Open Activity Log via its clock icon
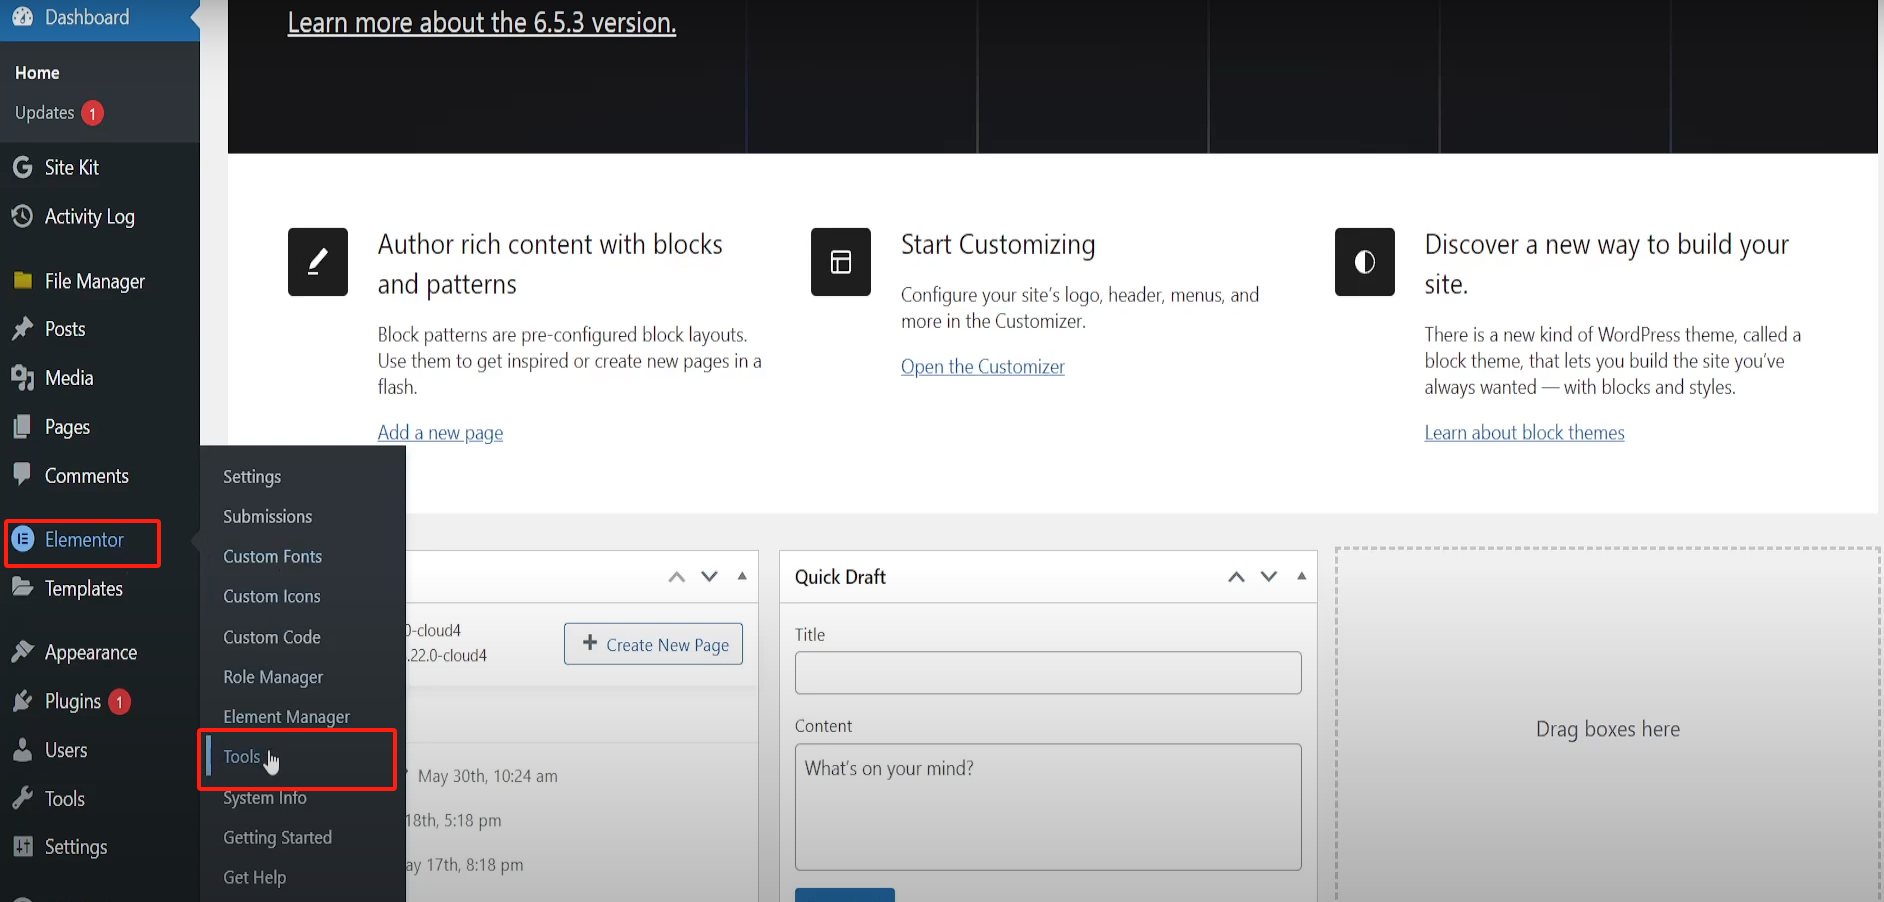Viewport: 1884px width, 902px height. click(x=22, y=216)
